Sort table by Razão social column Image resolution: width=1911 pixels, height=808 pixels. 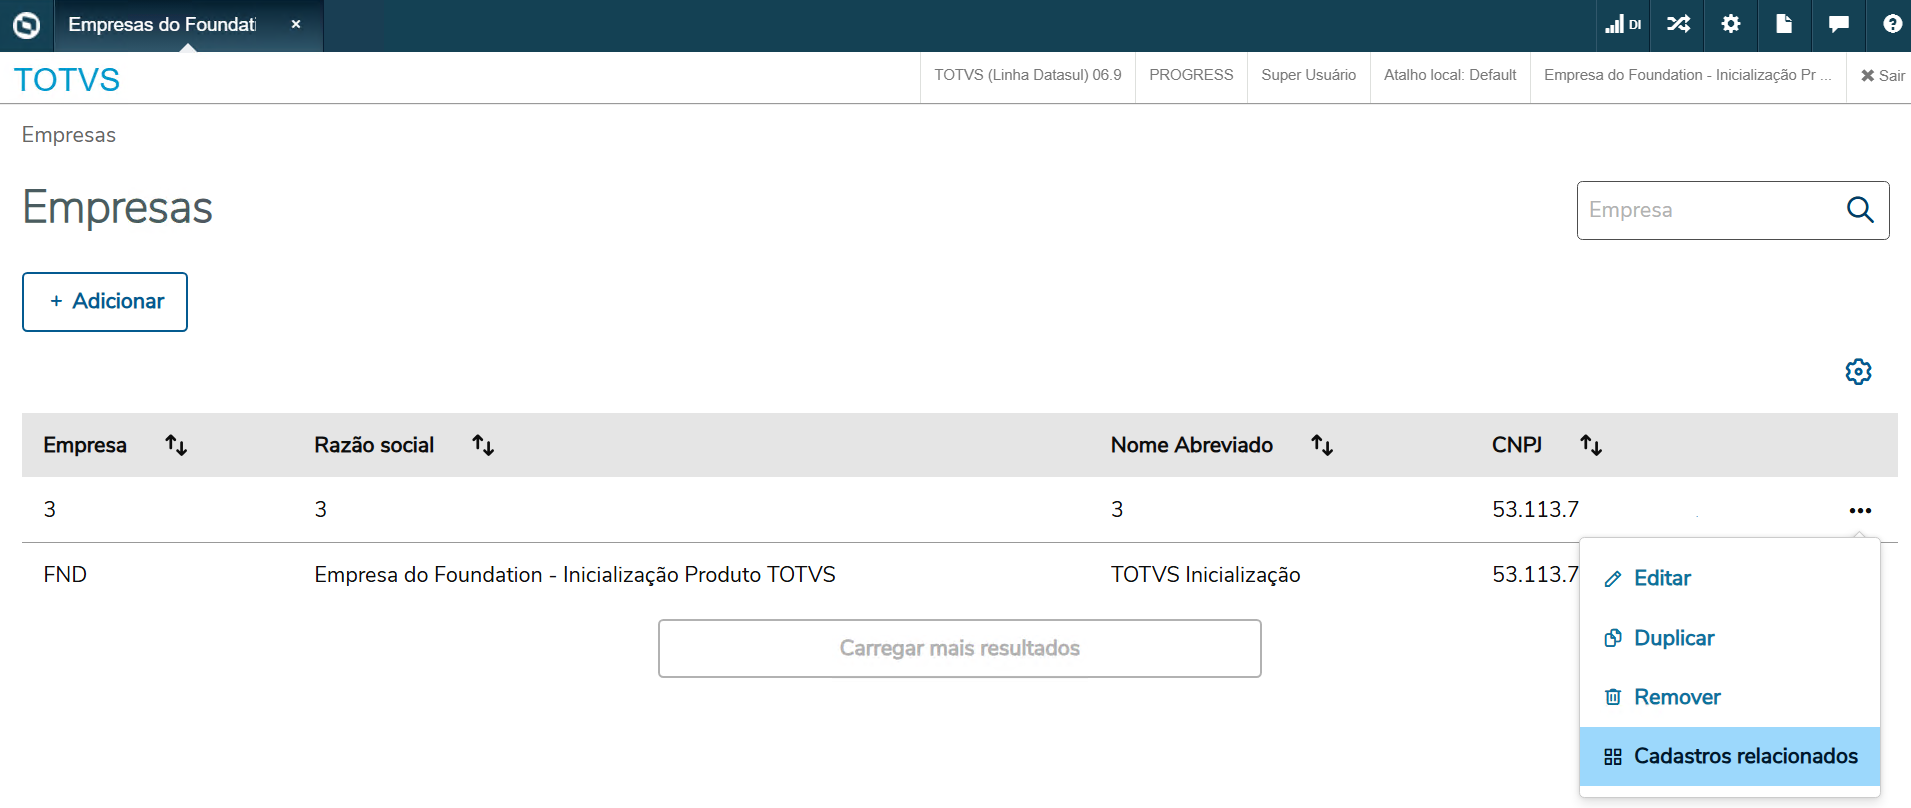[x=483, y=445]
